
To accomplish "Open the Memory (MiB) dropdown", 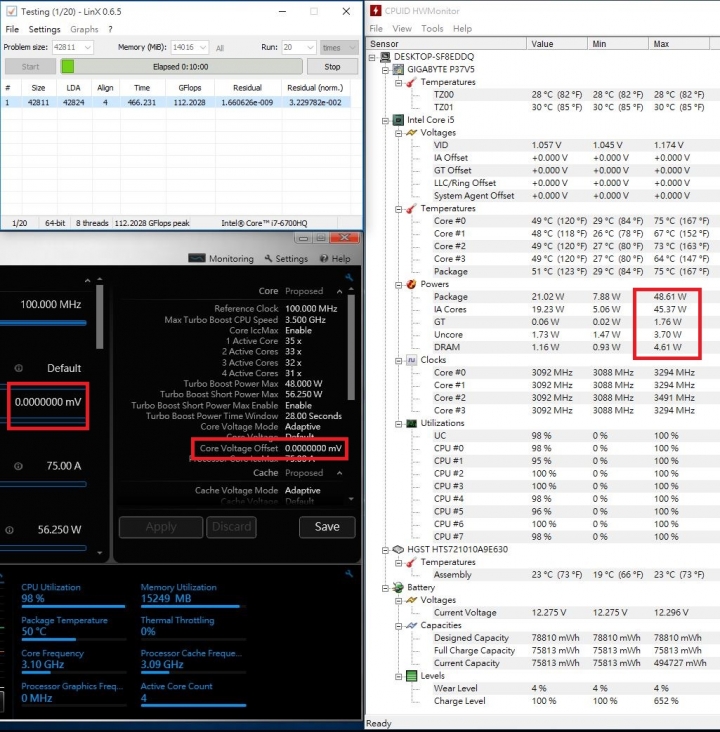I will click(203, 47).
